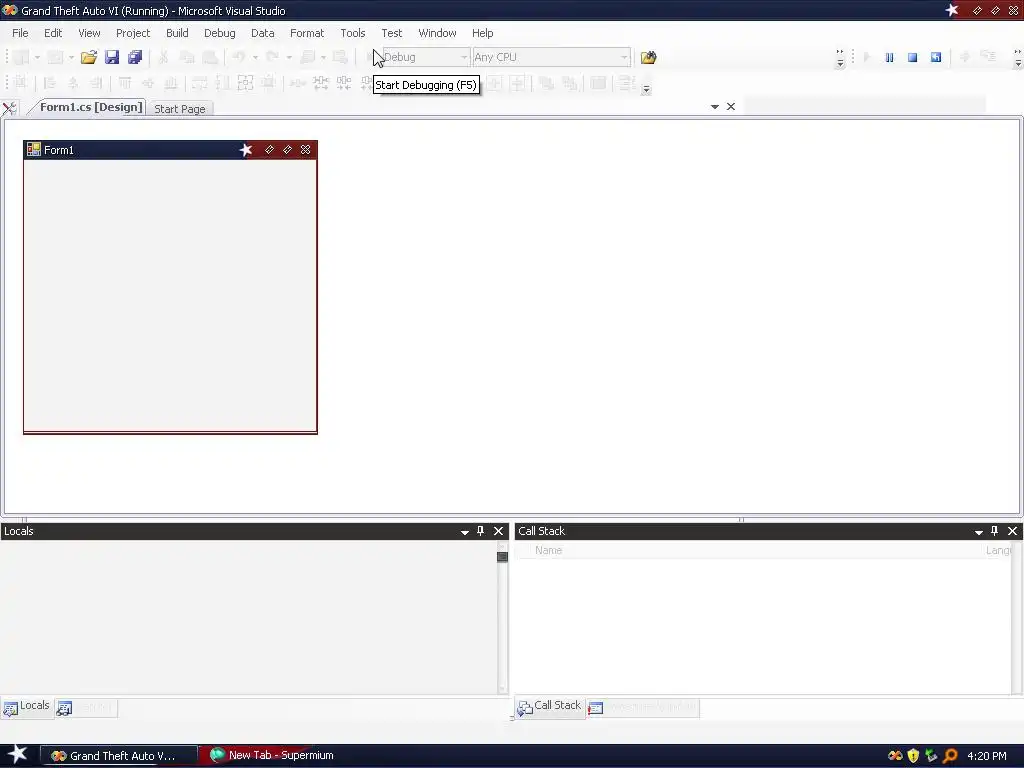Click the security shield tray icon

pyautogui.click(x=913, y=756)
